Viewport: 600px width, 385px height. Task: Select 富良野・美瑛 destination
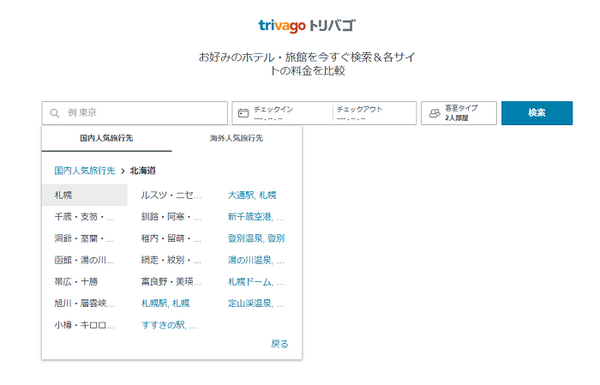click(171, 282)
